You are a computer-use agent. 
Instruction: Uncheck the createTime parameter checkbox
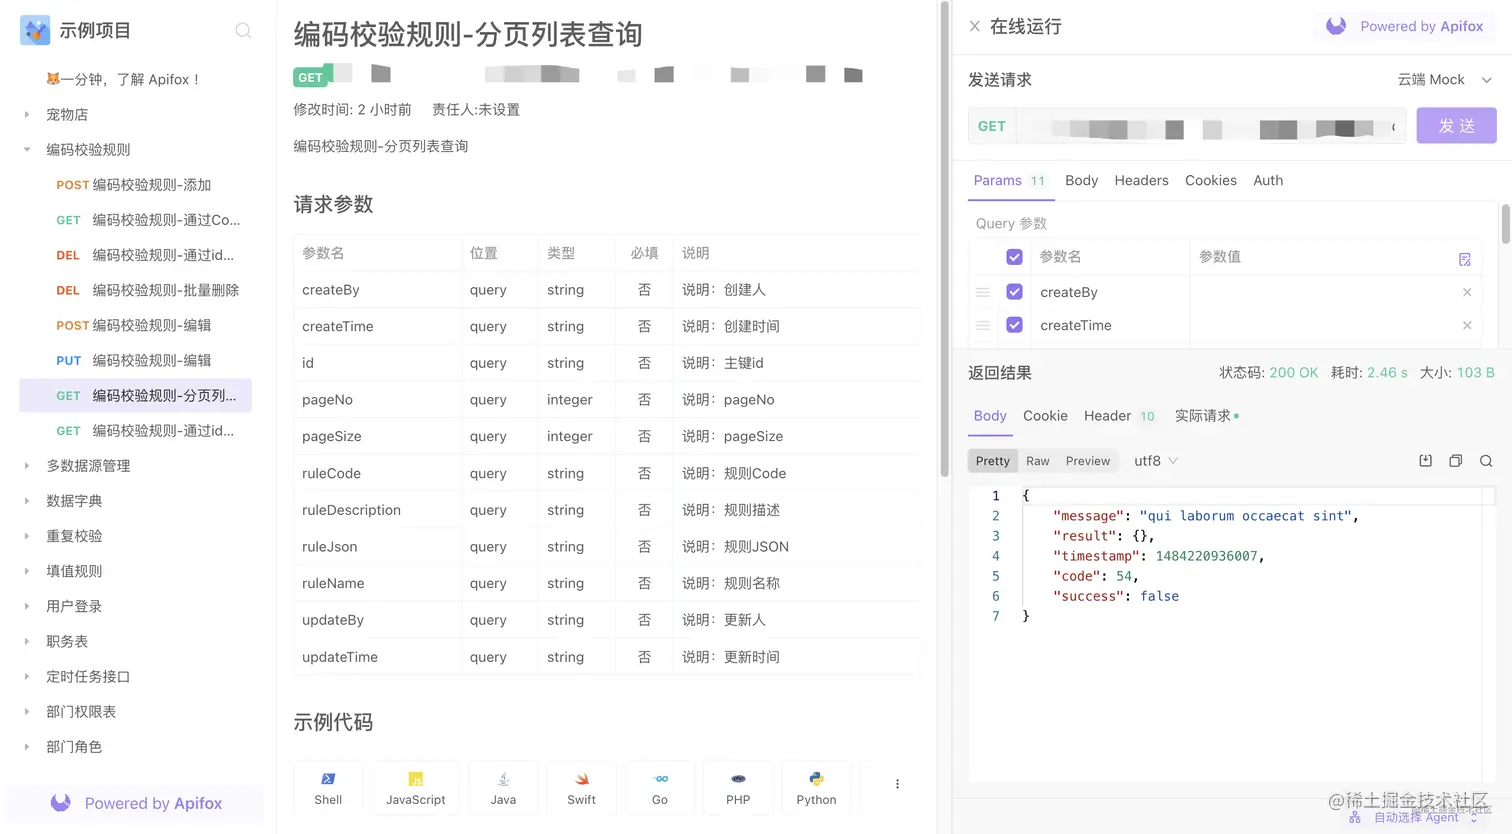(1014, 325)
